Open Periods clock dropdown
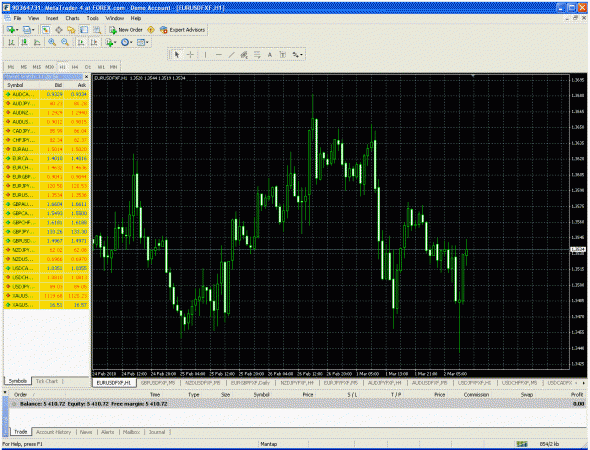The height and width of the screenshot is (450, 590). [x=126, y=43]
